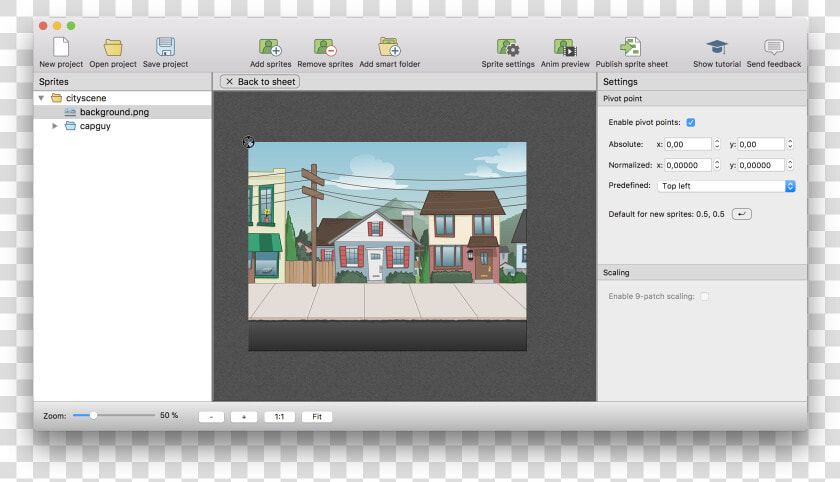Add a smart folder from toolbar
Viewport: 840px width, 482px height.
click(389, 47)
